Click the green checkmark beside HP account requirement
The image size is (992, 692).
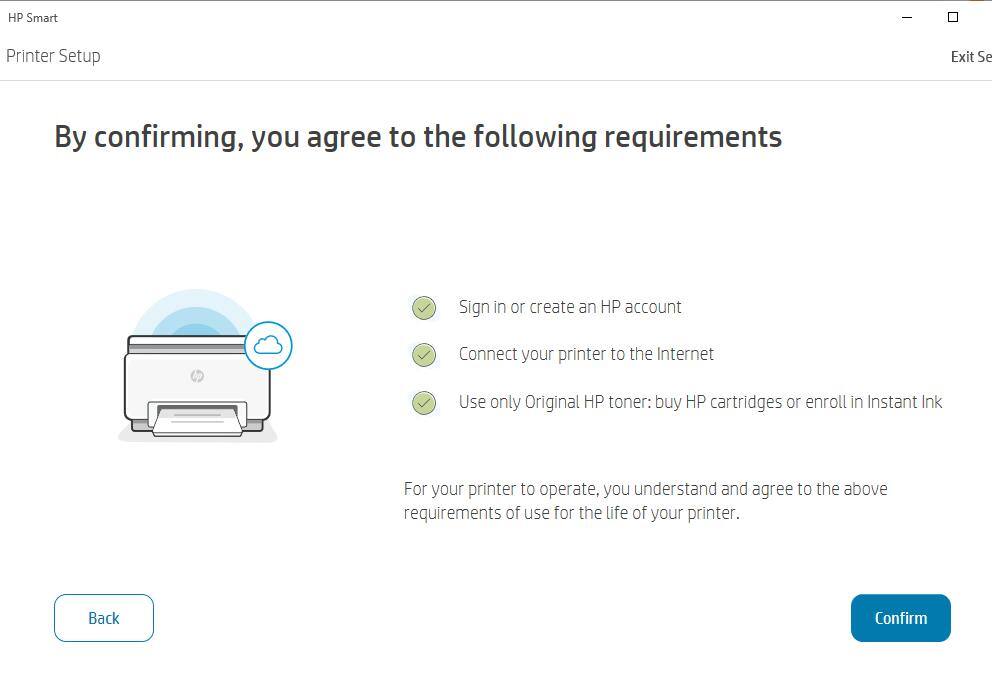click(423, 308)
